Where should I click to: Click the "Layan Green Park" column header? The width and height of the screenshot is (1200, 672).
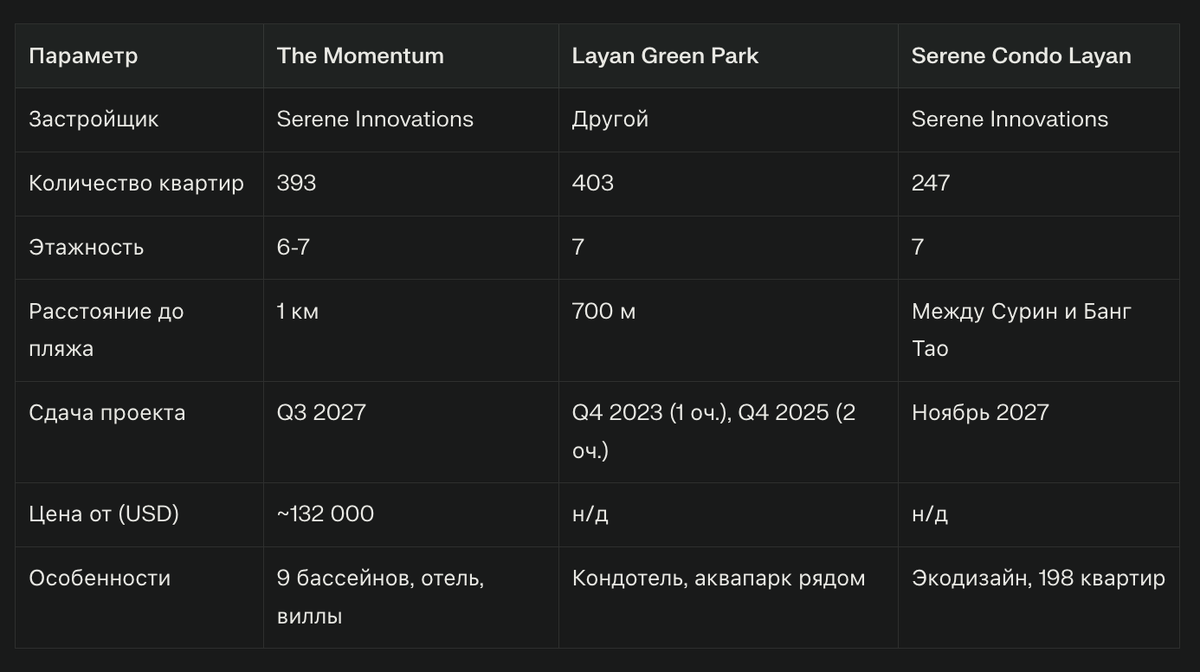pos(665,56)
